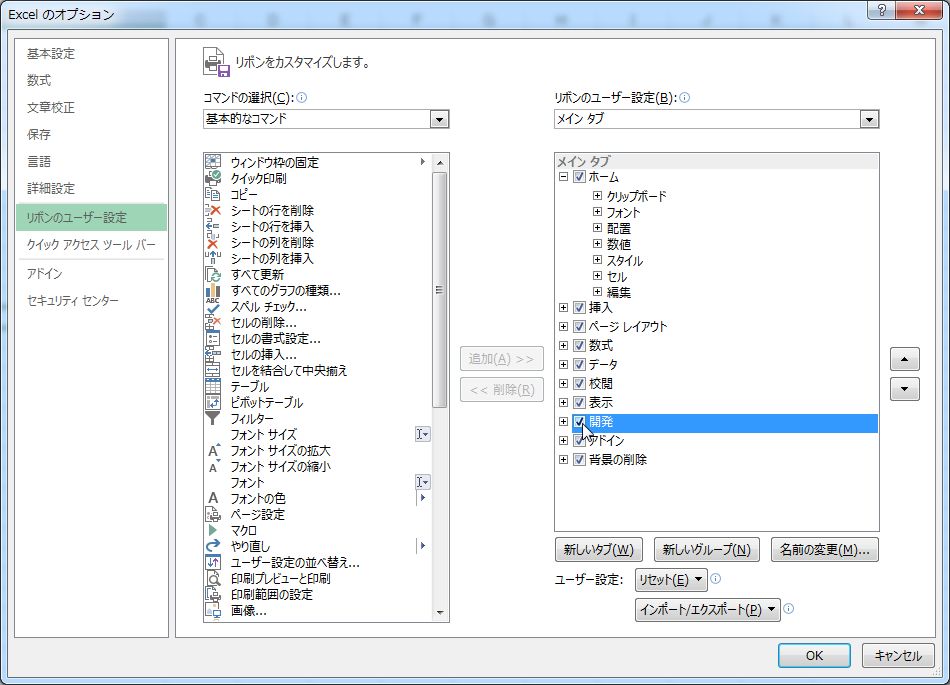
Task: Select the フォント サイズの縮小 icon
Action: point(214,466)
